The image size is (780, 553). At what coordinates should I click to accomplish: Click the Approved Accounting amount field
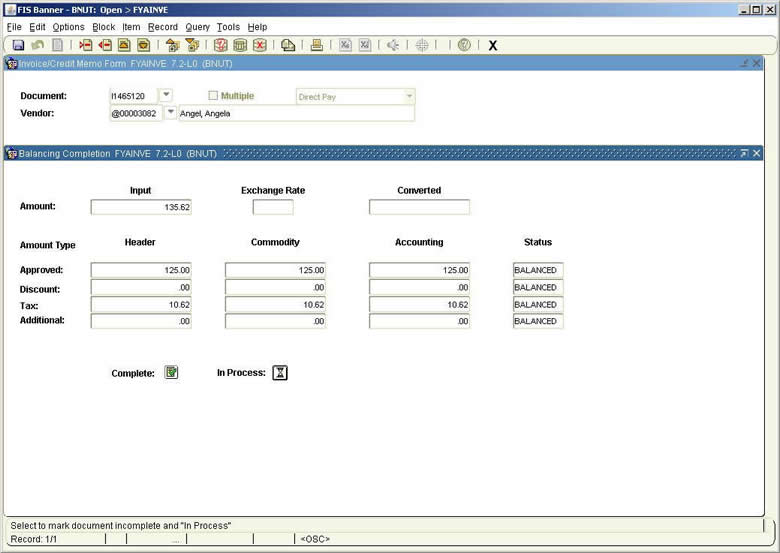pyautogui.click(x=419, y=270)
